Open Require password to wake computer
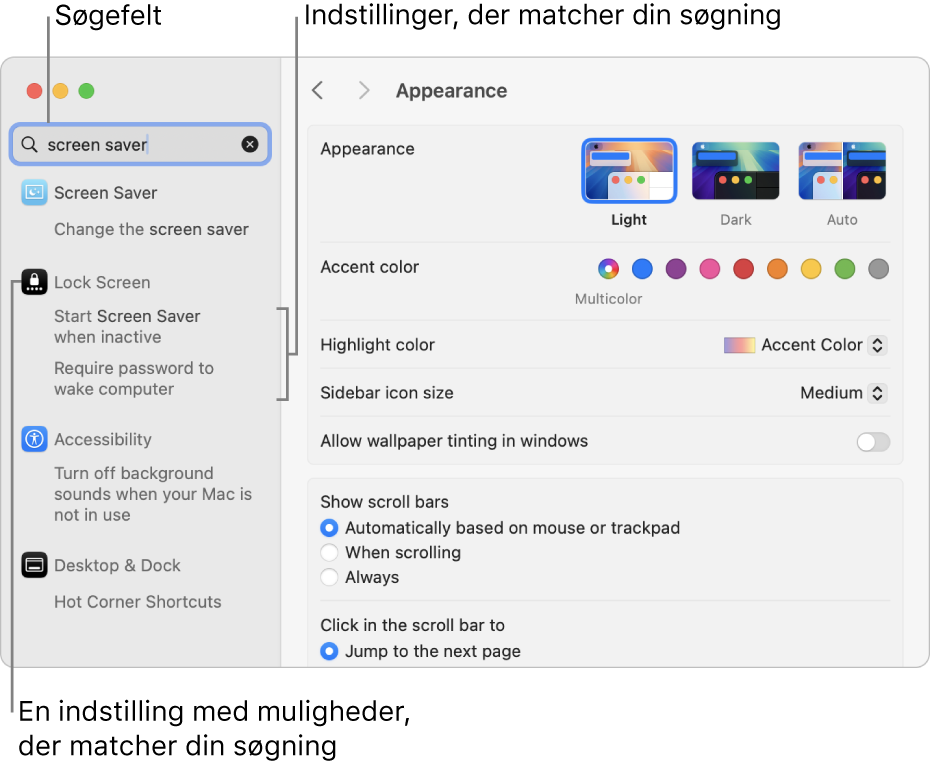Viewport: 931px width, 769px height. (133, 378)
